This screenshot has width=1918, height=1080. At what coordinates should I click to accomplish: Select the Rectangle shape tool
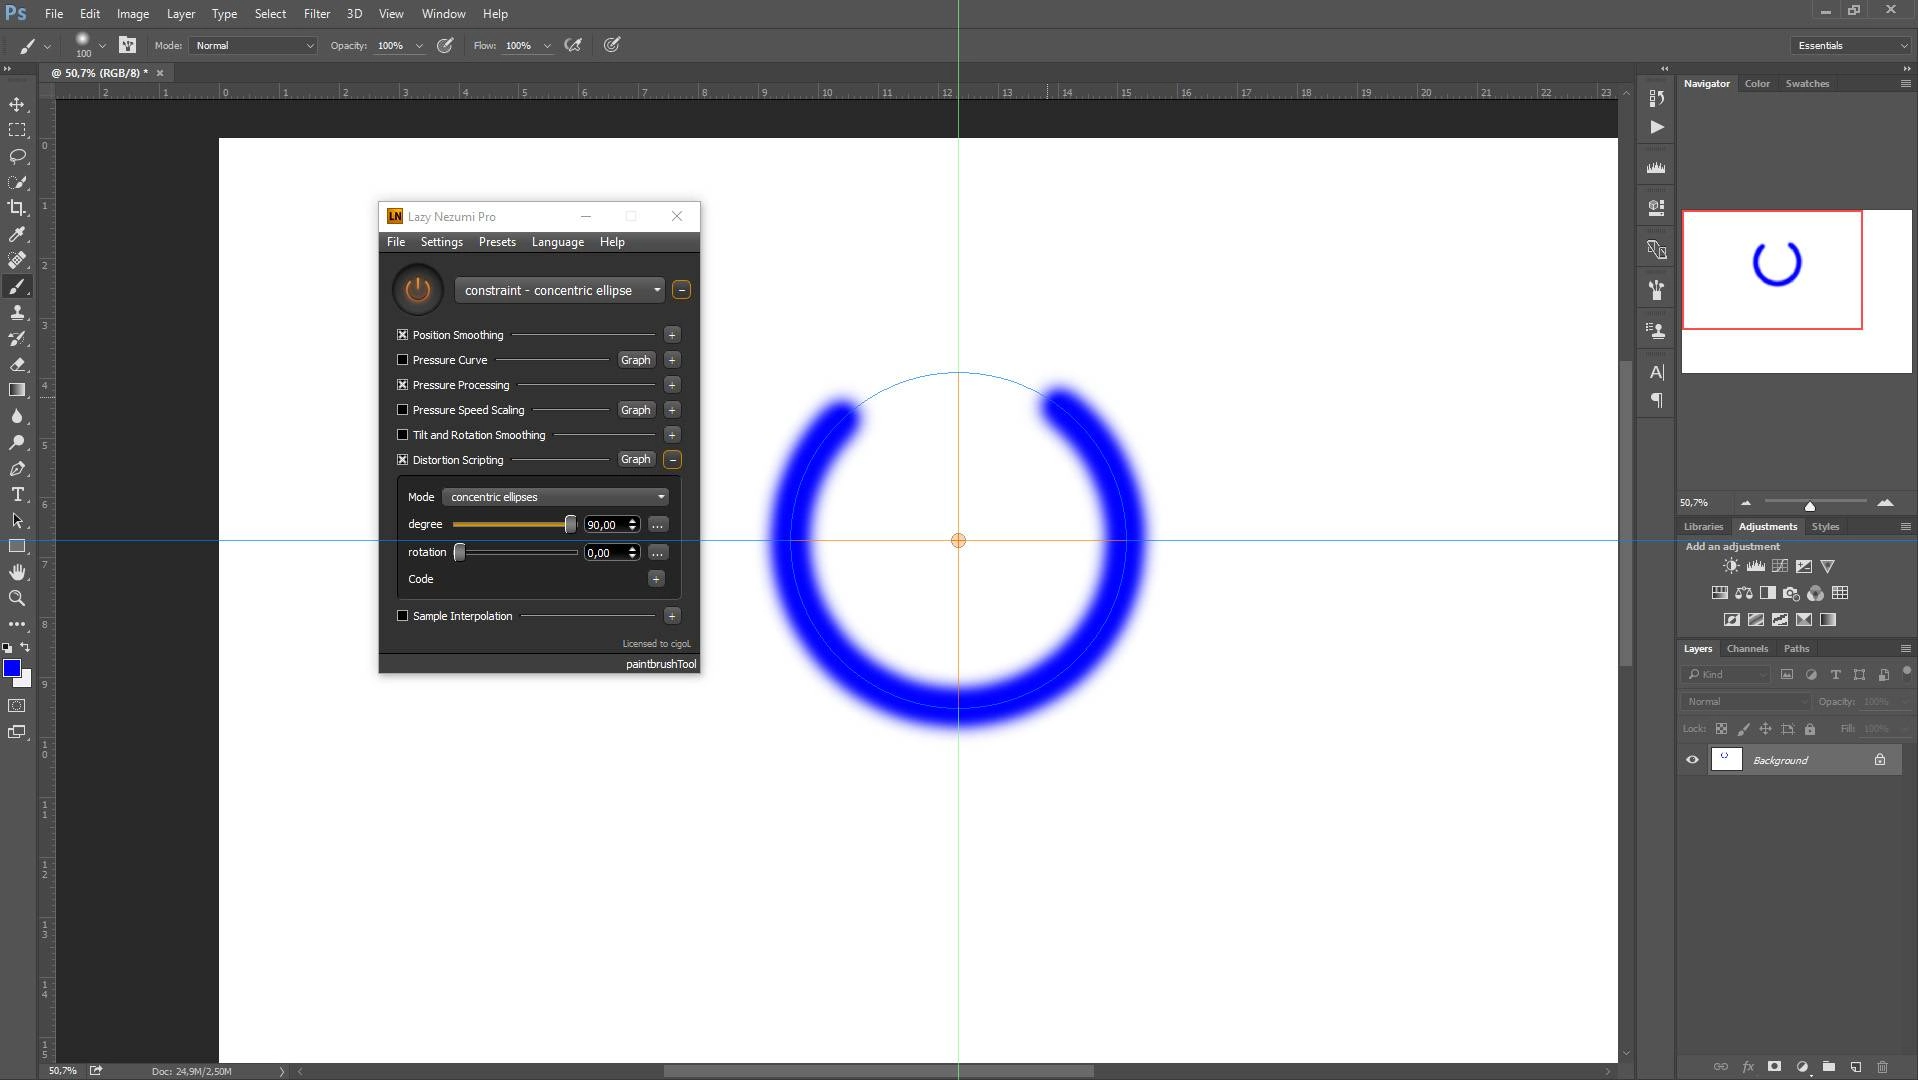click(17, 546)
